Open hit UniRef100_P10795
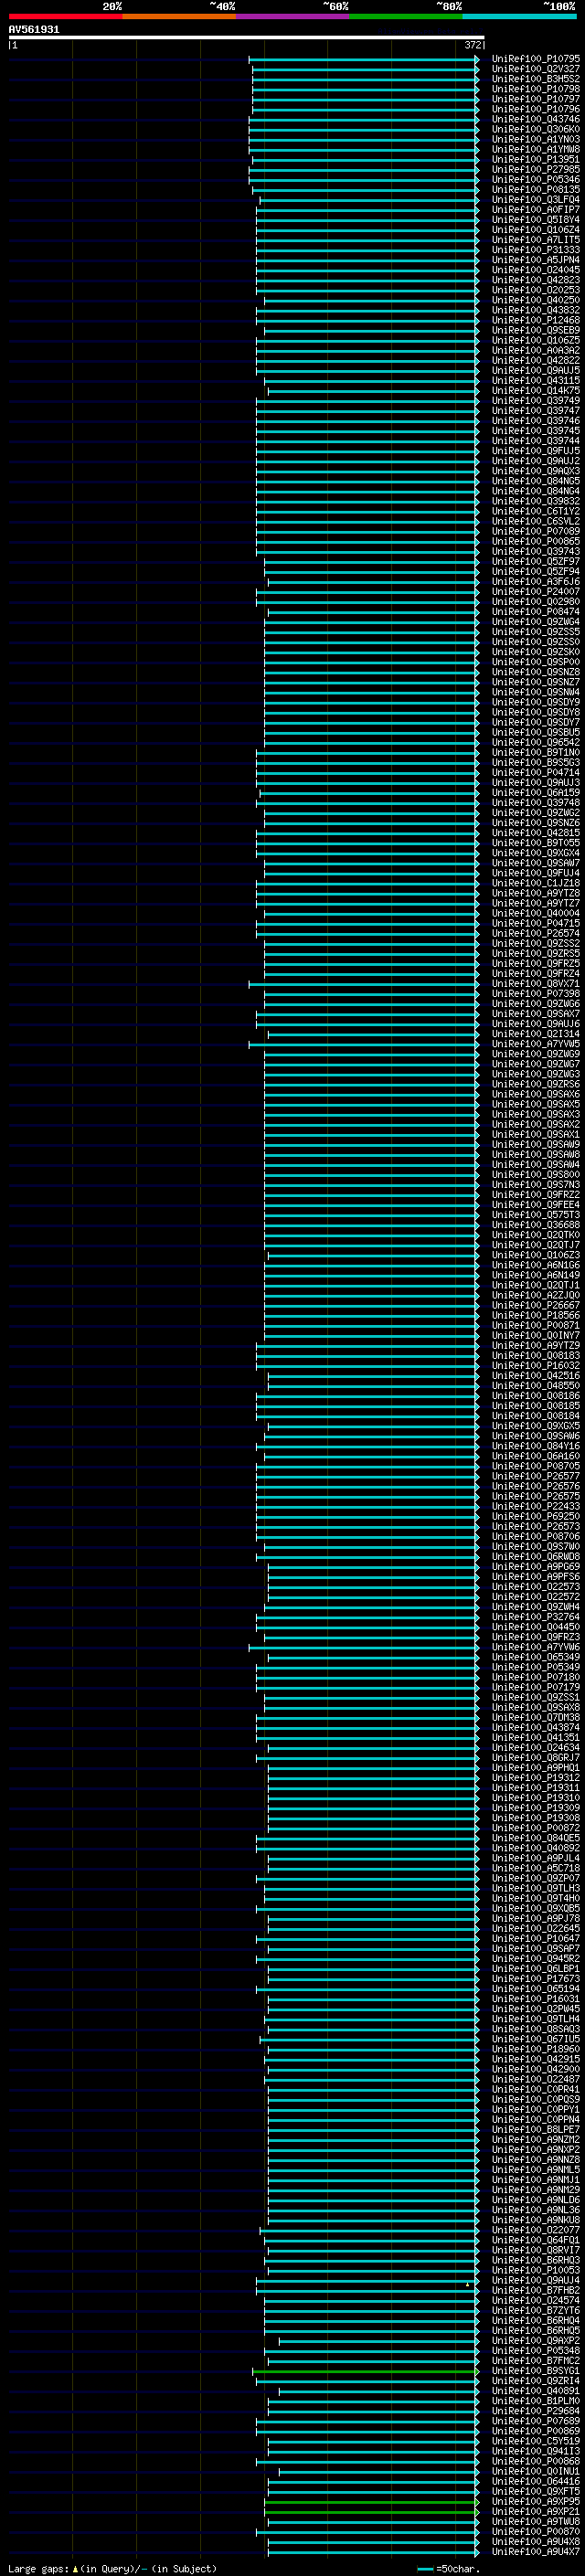Image resolution: width=585 pixels, height=2576 pixels. click(535, 59)
